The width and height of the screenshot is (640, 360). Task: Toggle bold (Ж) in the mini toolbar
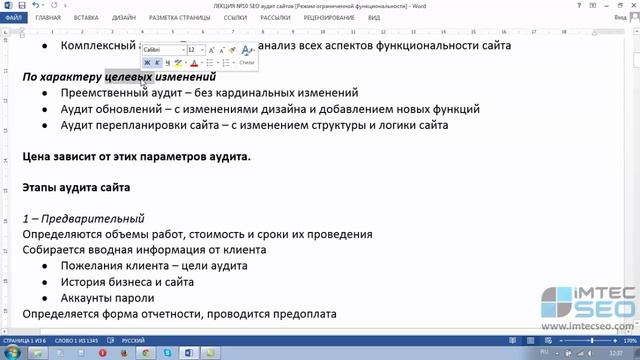[x=147, y=63]
